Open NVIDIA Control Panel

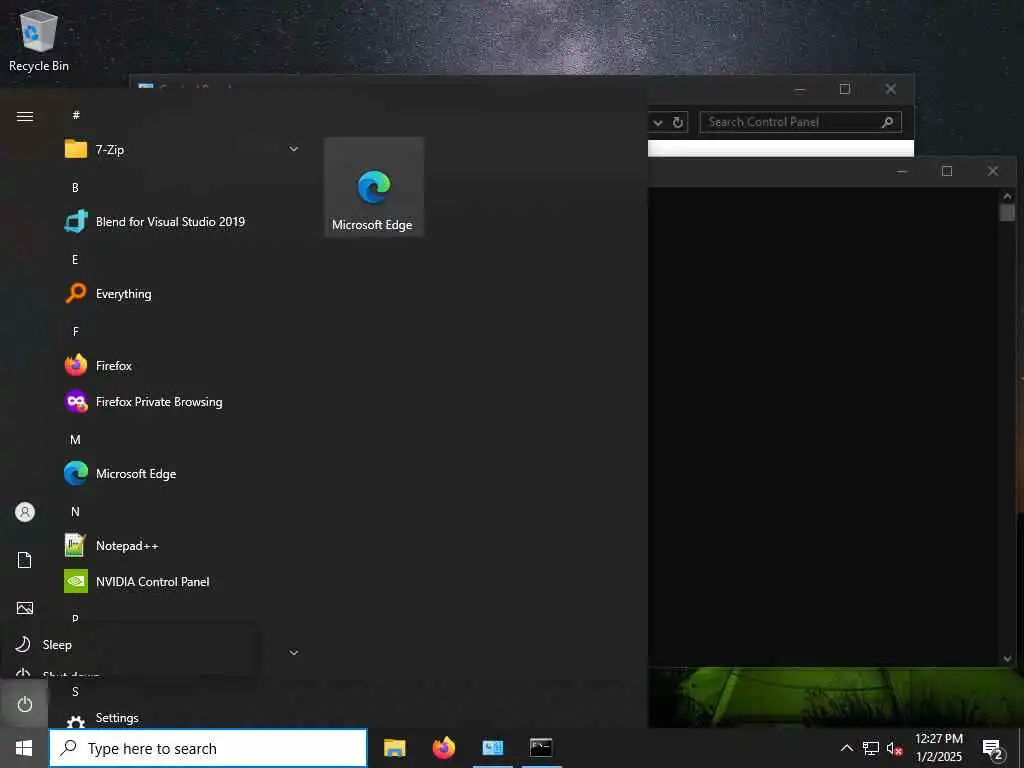(182, 581)
